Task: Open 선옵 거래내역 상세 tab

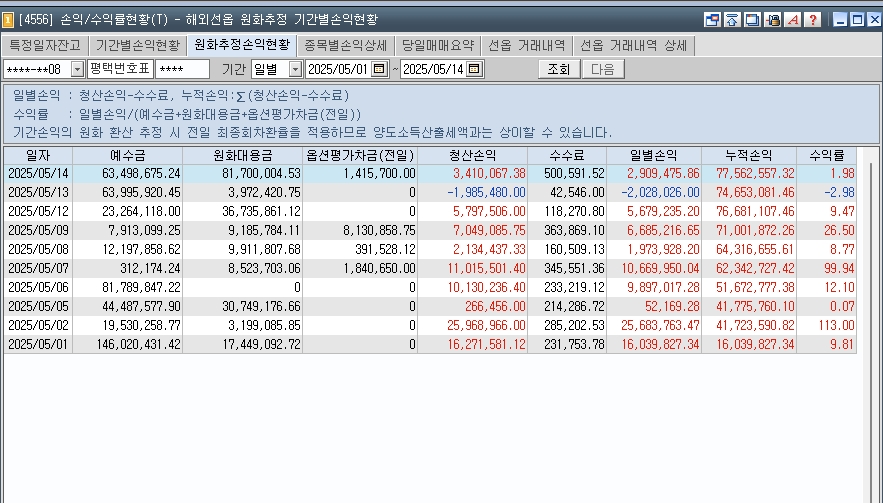Action: point(634,46)
